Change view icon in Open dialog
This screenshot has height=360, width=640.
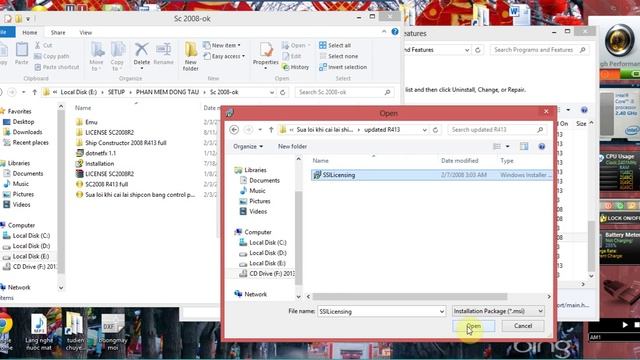click(497, 147)
